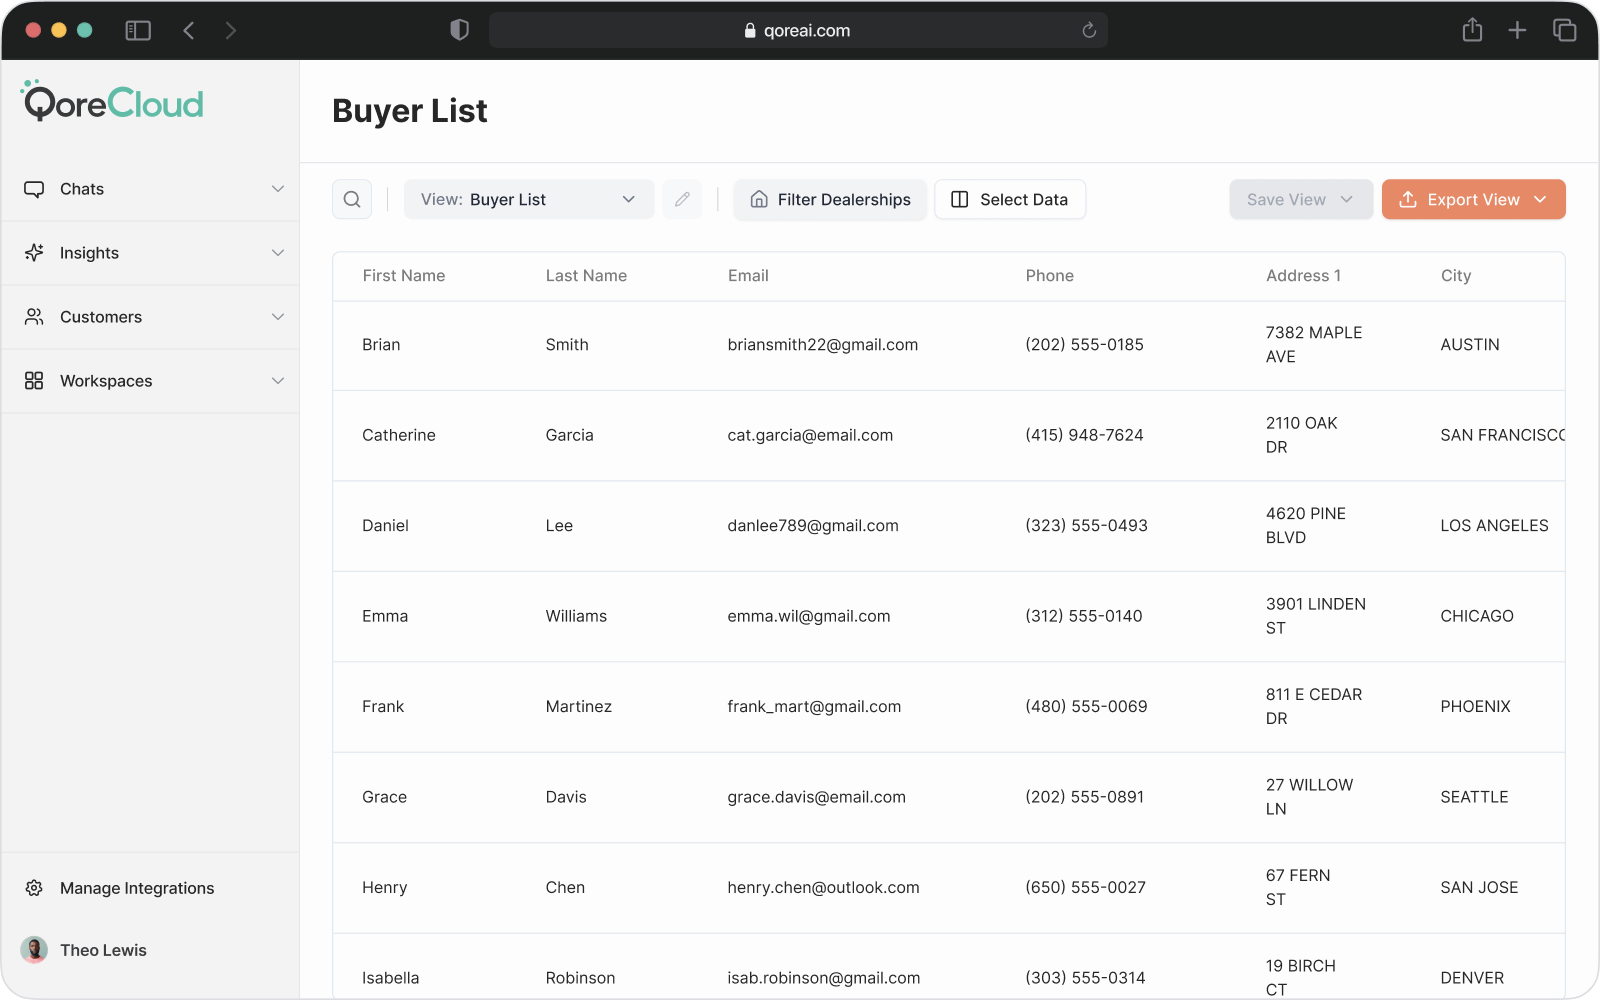Open a new tab with plus icon
This screenshot has height=1000, width=1600.
pyautogui.click(x=1517, y=30)
